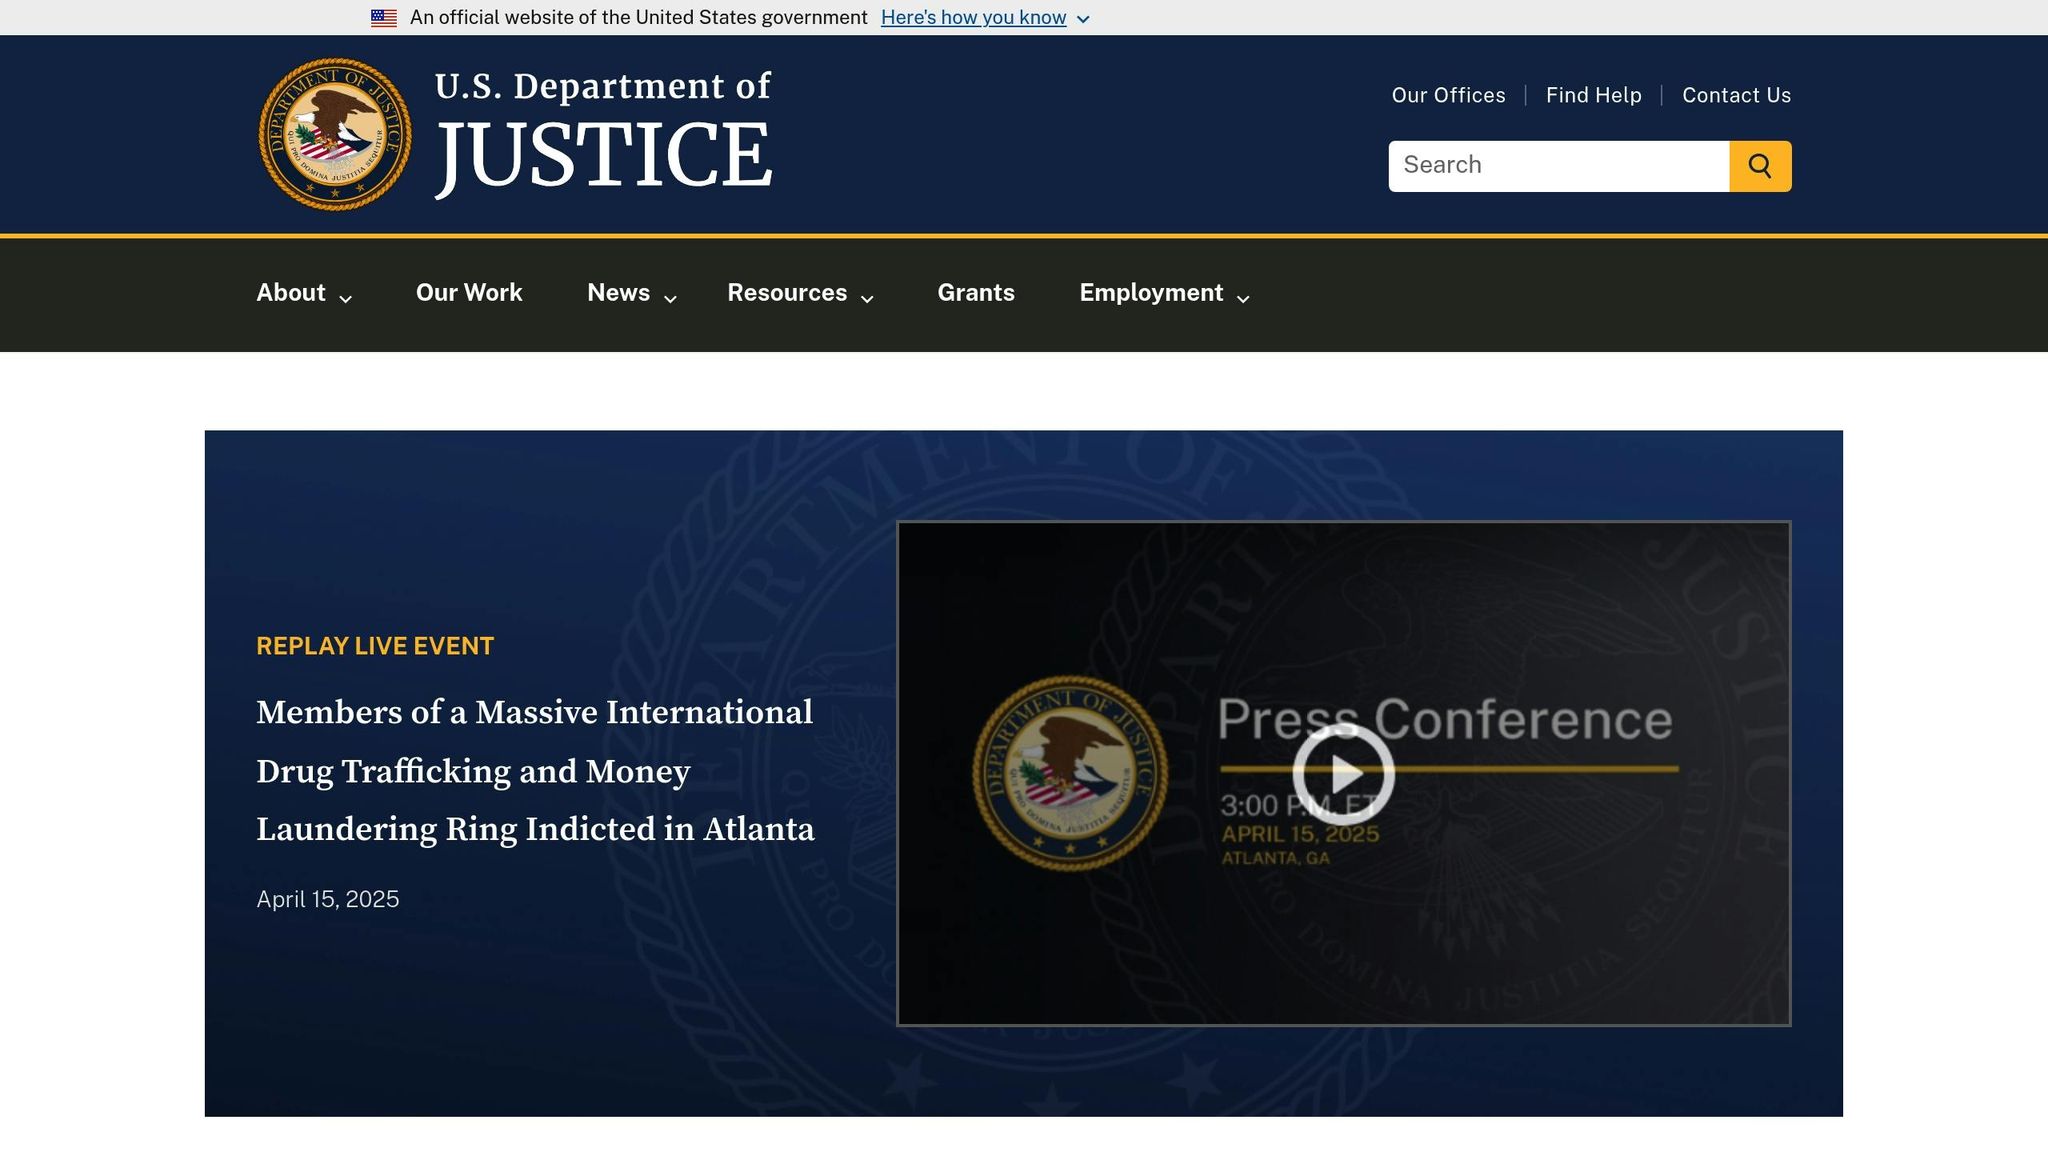Click the official government website banner text

click(638, 17)
